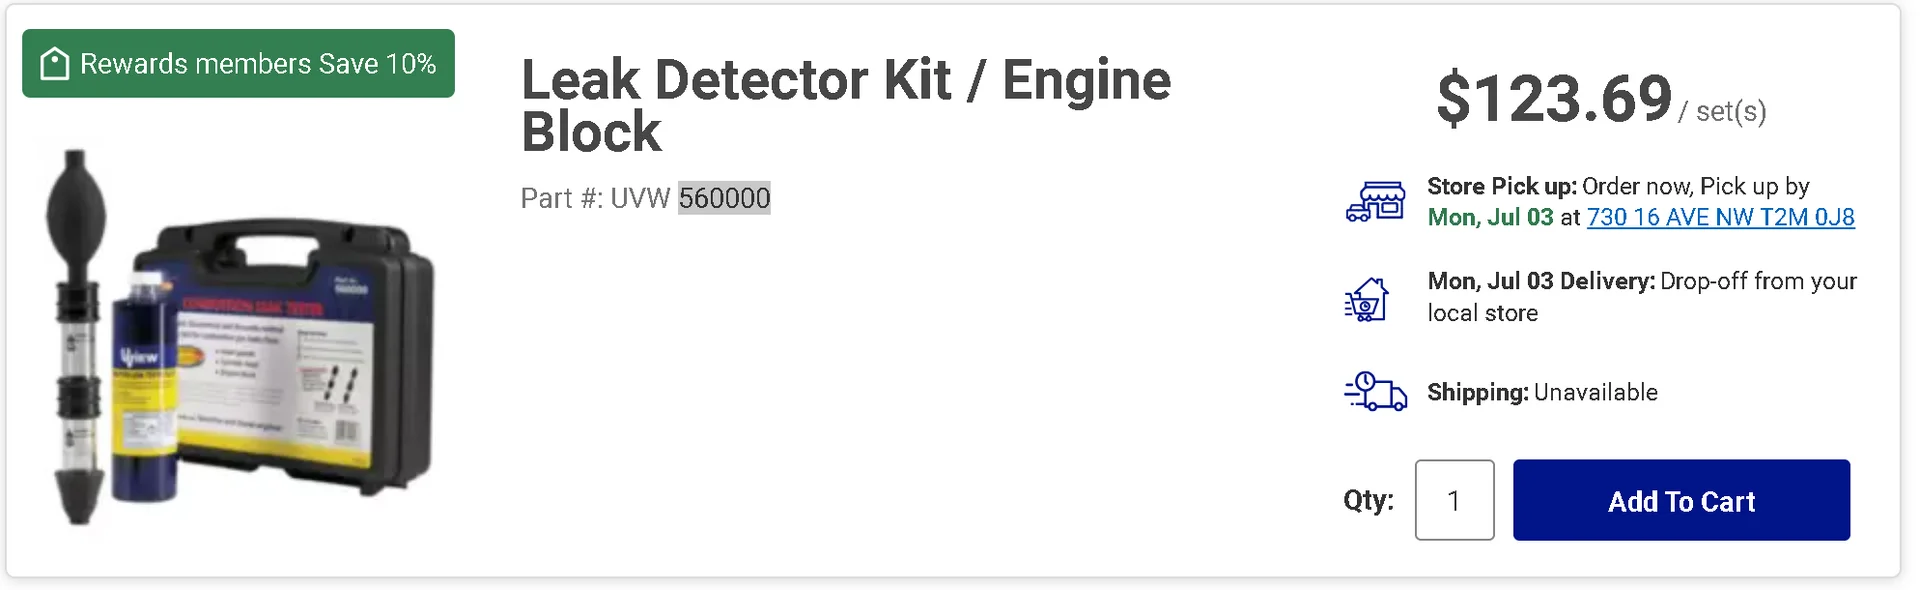Select the Rewards members Save 10% badge text
The width and height of the screenshot is (1920, 590).
pos(258,64)
